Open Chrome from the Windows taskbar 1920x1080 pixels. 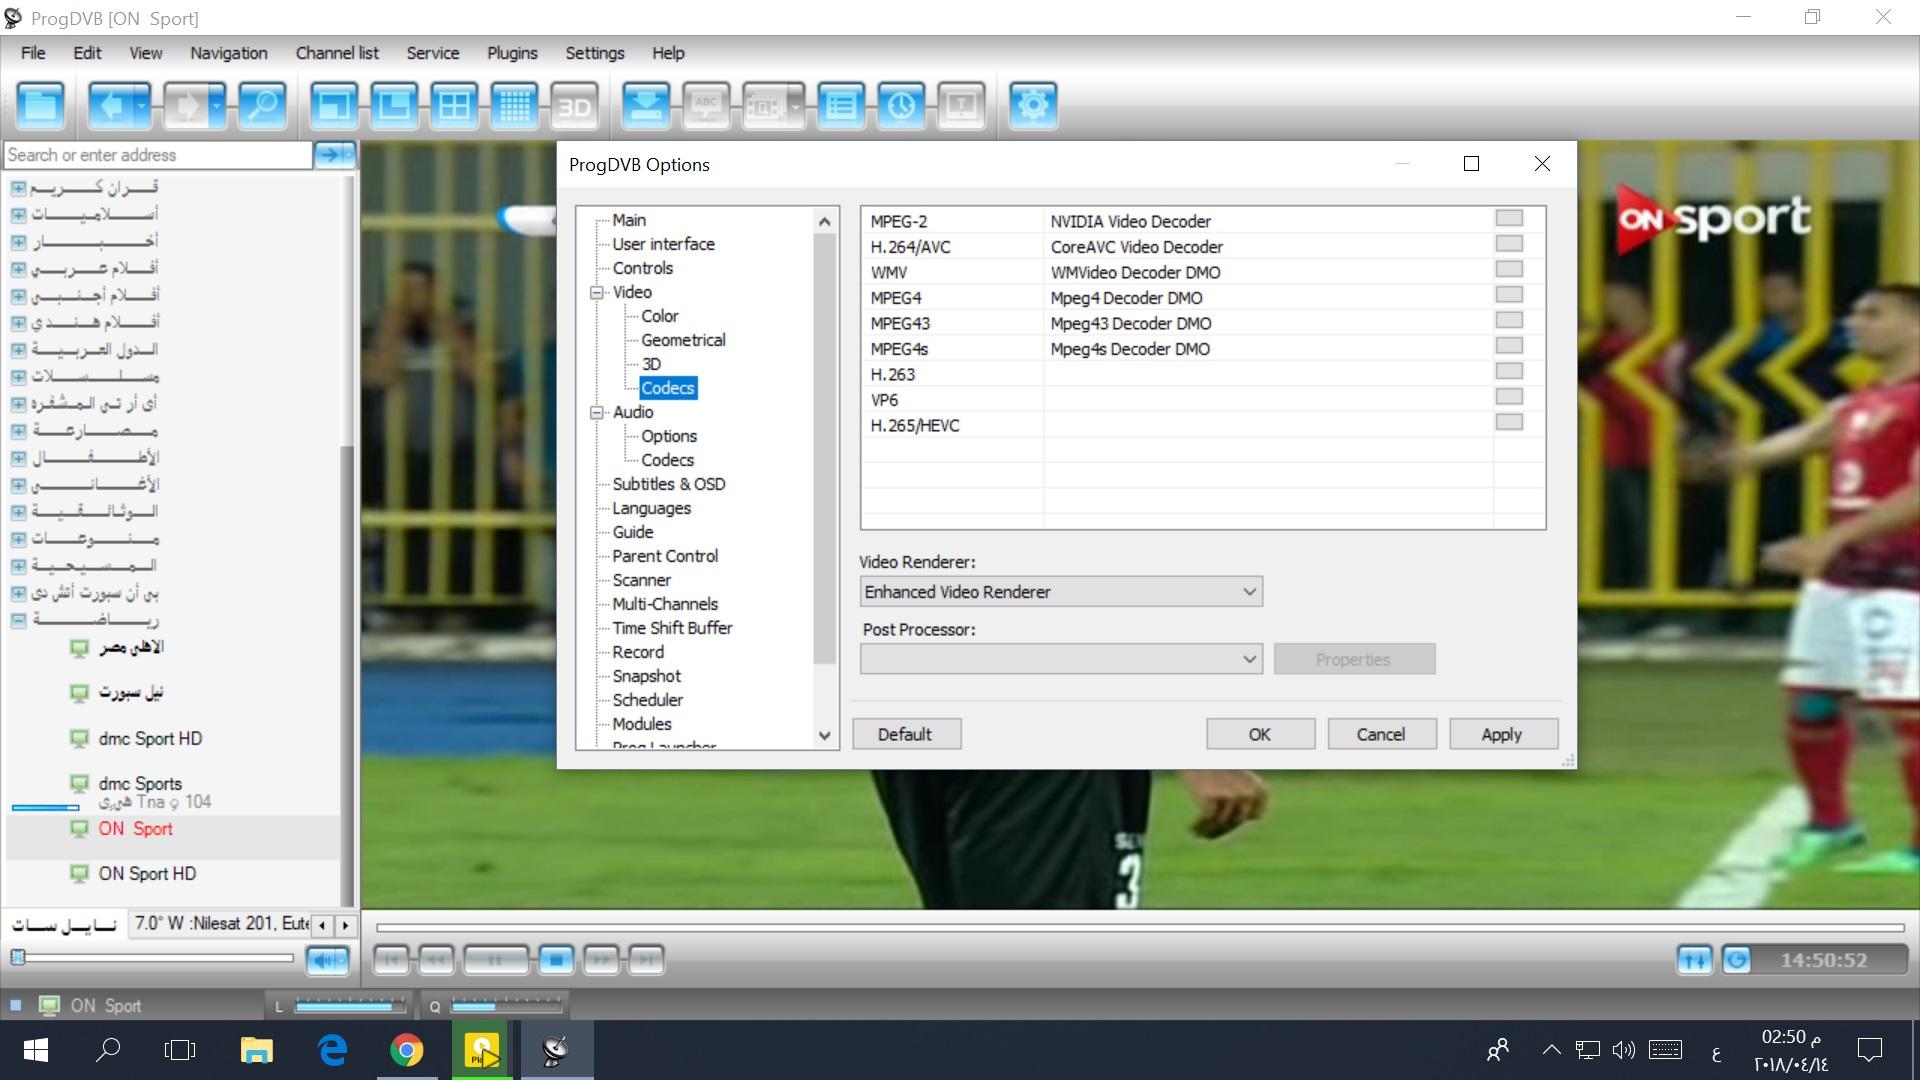point(406,1050)
